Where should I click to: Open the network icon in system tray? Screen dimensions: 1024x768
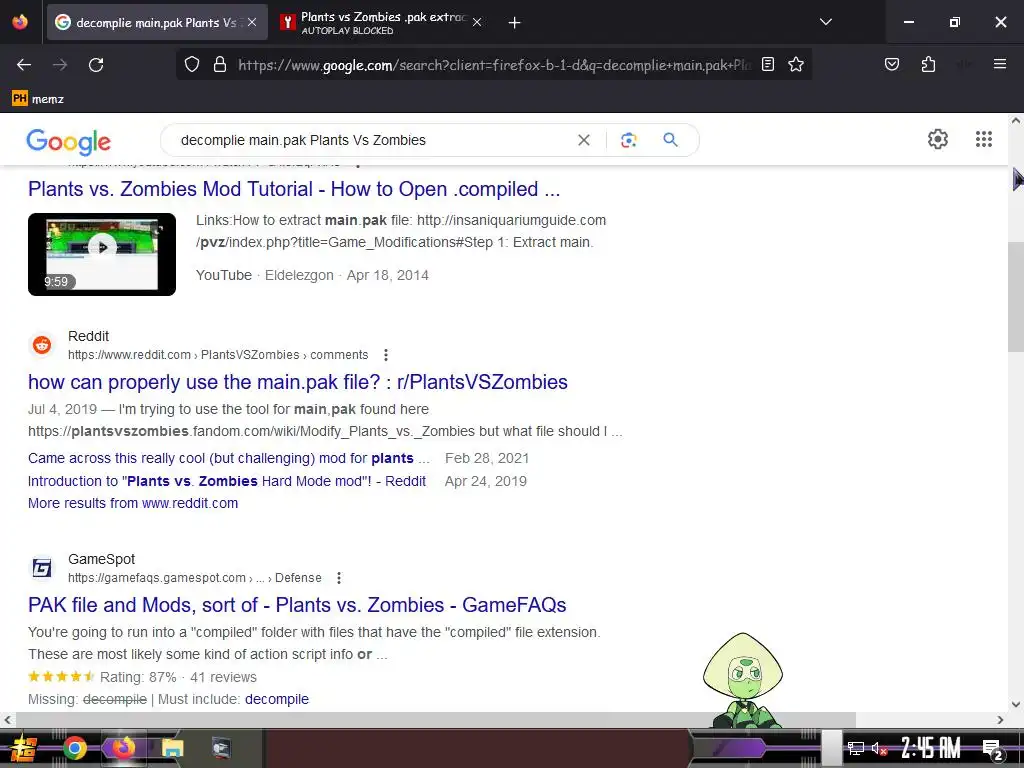(x=856, y=748)
